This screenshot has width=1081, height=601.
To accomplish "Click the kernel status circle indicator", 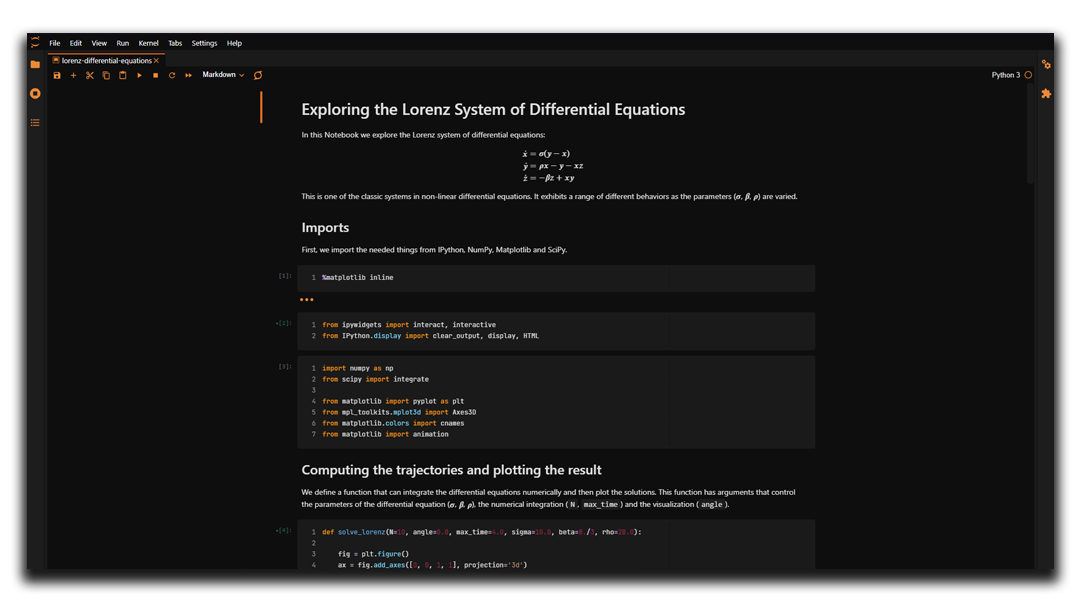I will 1028,75.
